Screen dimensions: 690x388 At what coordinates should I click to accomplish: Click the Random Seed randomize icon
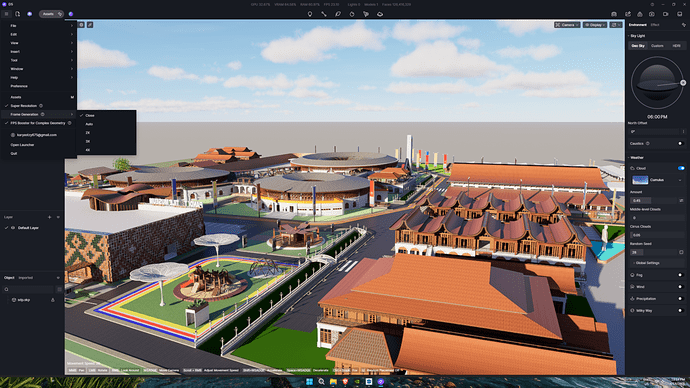tap(681, 252)
